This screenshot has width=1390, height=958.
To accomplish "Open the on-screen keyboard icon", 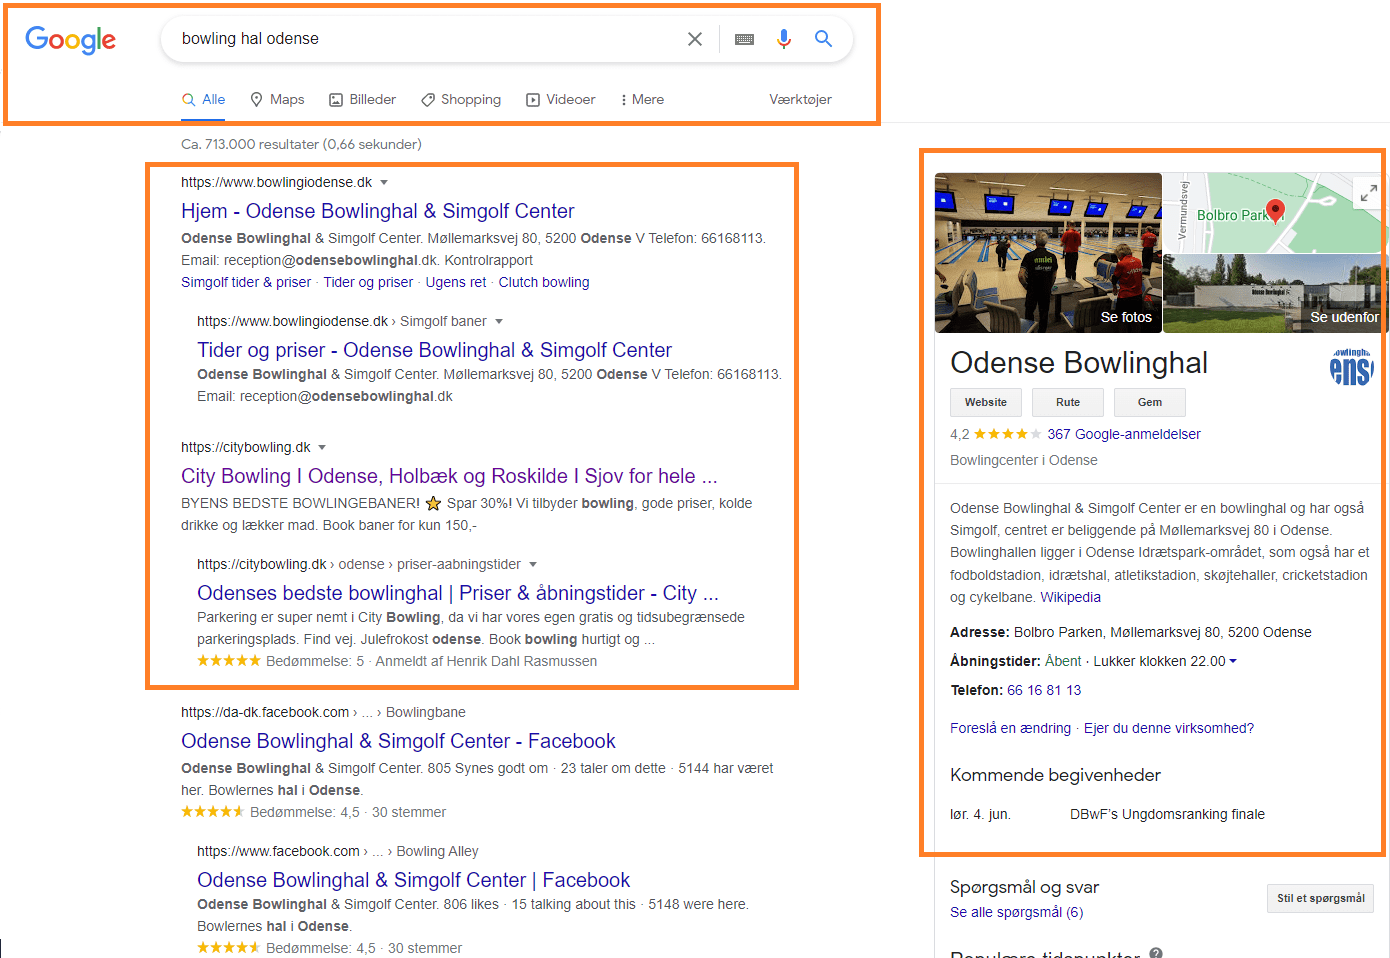I will (744, 39).
